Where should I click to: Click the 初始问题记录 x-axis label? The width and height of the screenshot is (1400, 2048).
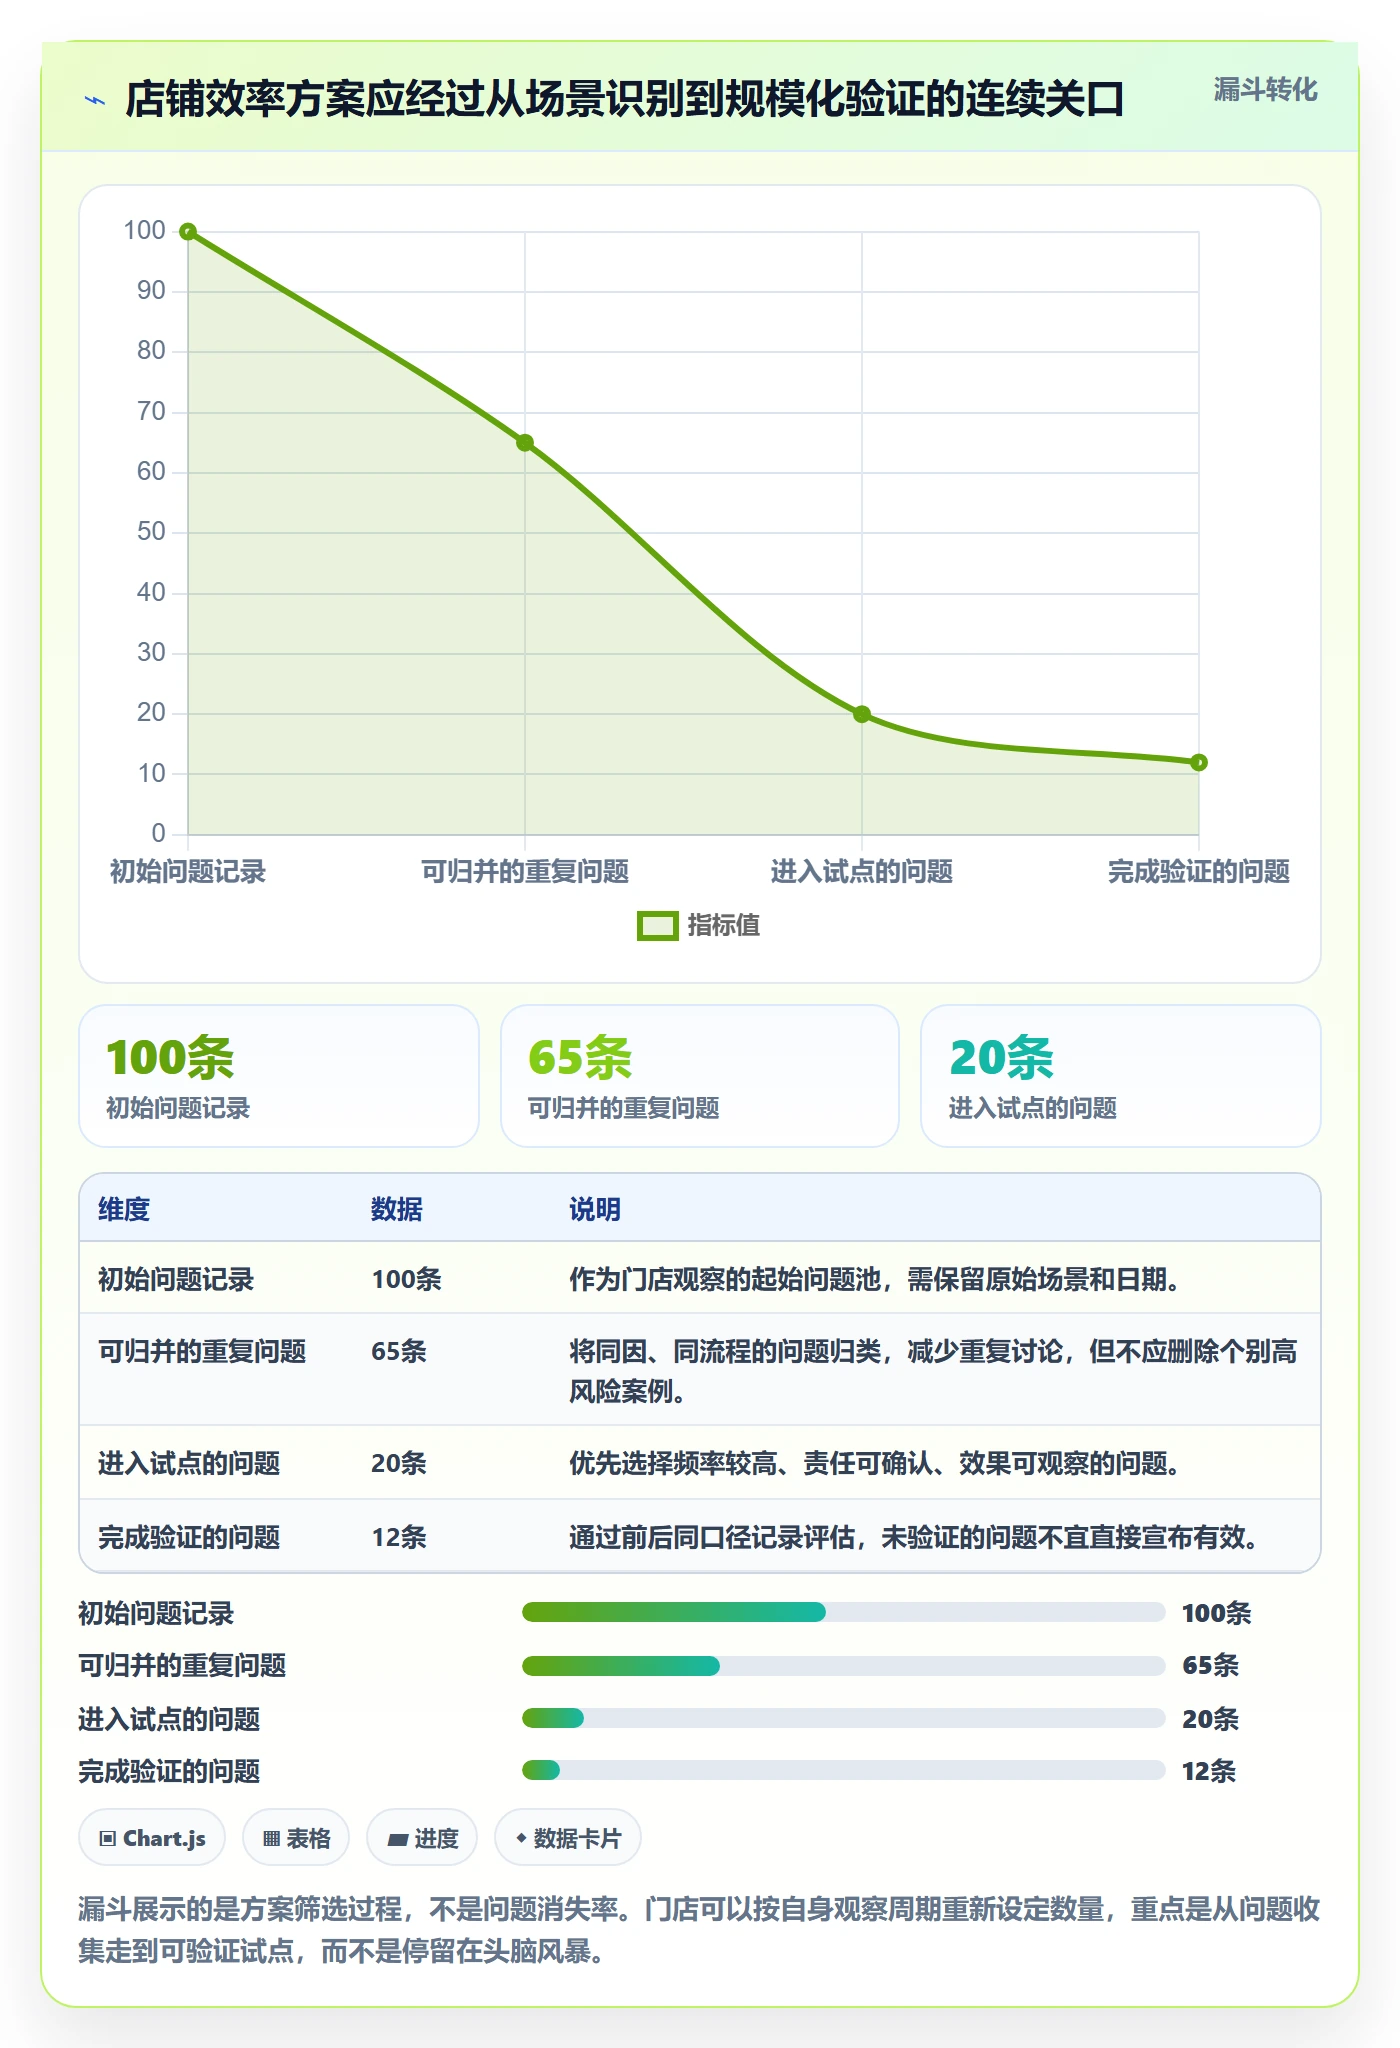[x=188, y=872]
